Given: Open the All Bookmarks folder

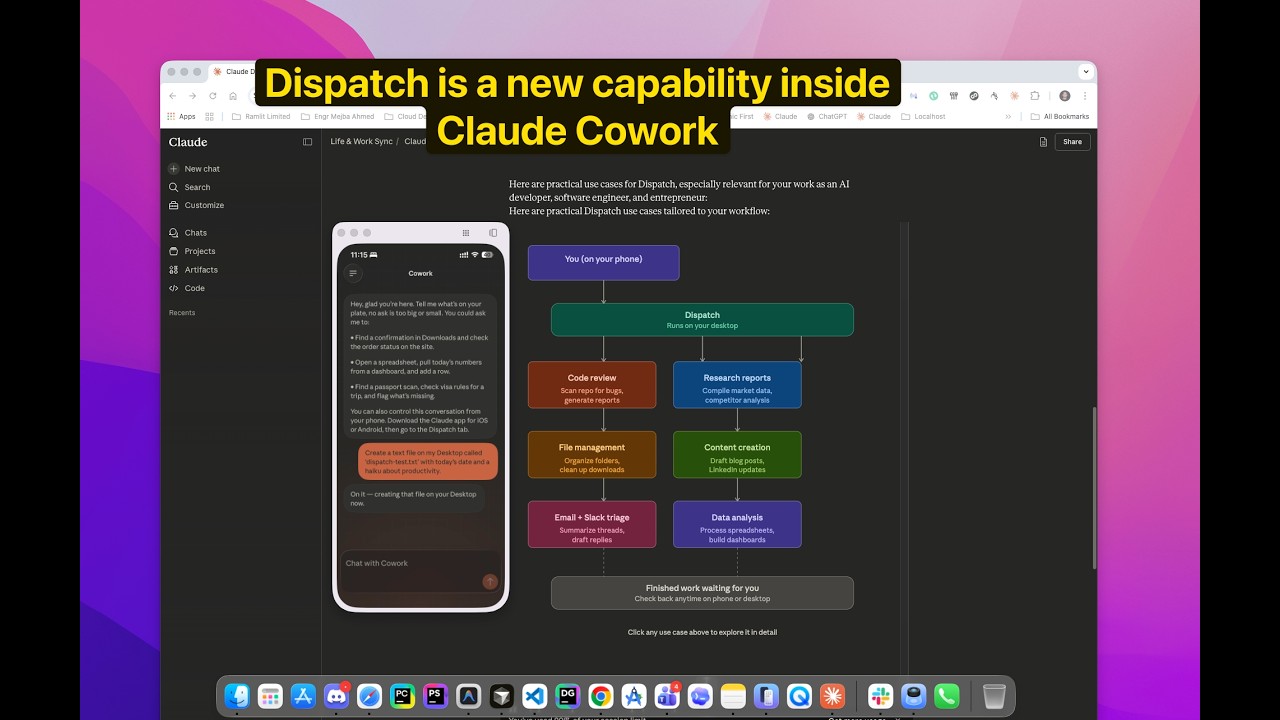Looking at the screenshot, I should [x=1060, y=116].
